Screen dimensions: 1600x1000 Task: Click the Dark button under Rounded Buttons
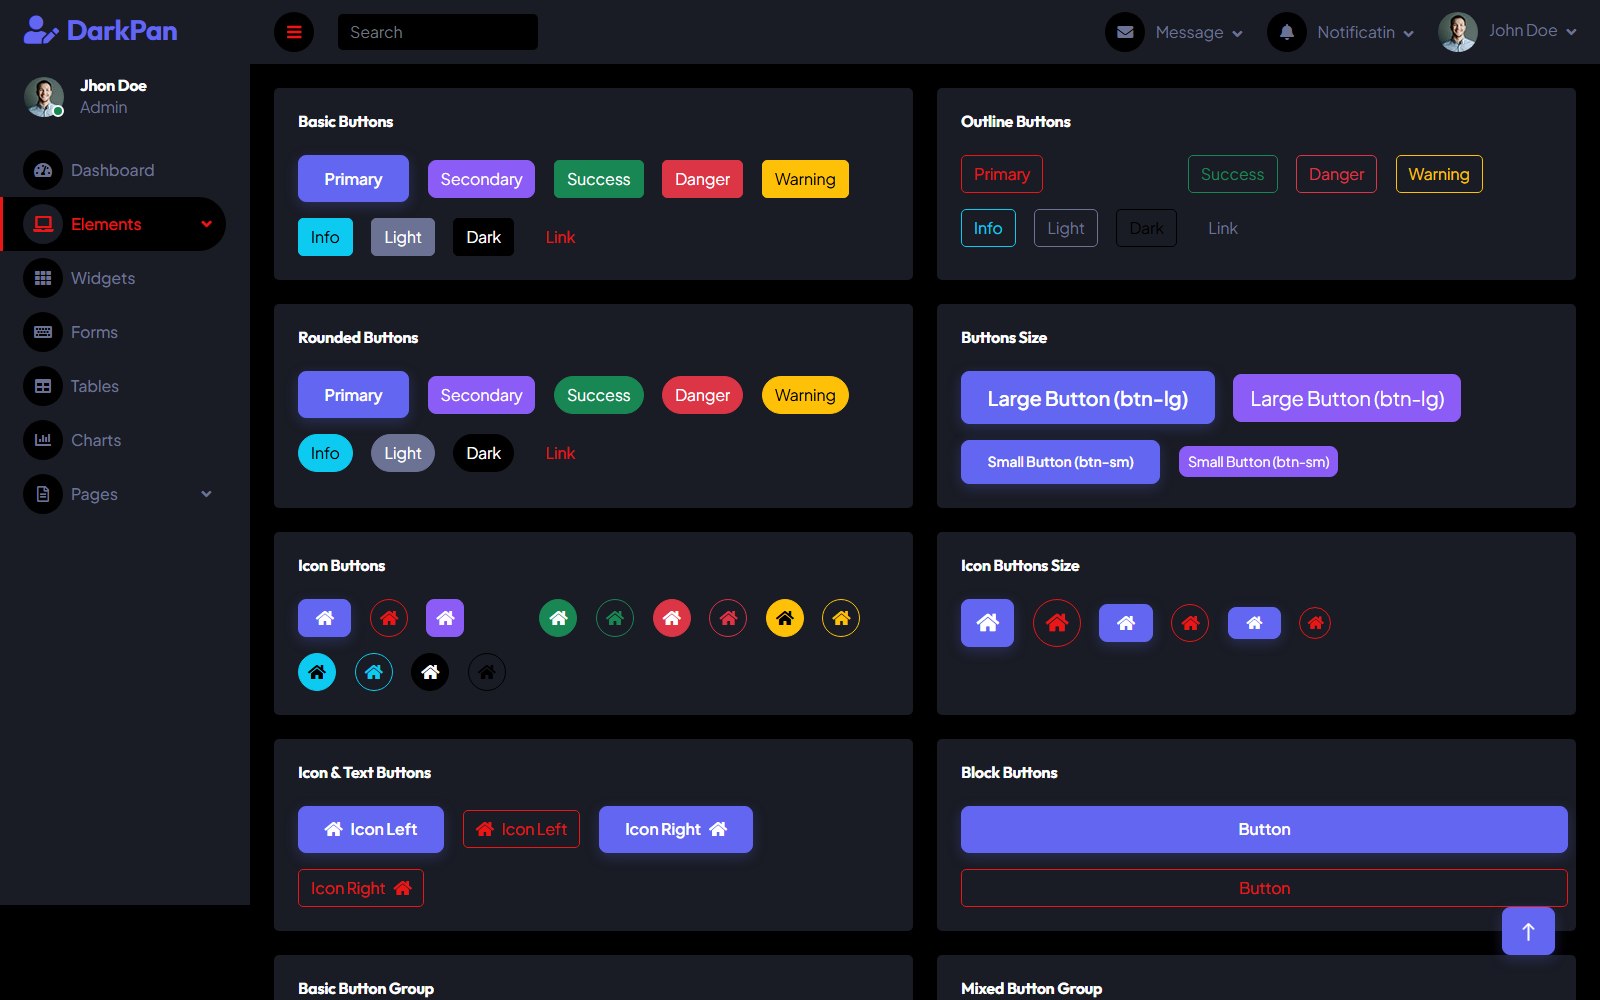pos(483,453)
